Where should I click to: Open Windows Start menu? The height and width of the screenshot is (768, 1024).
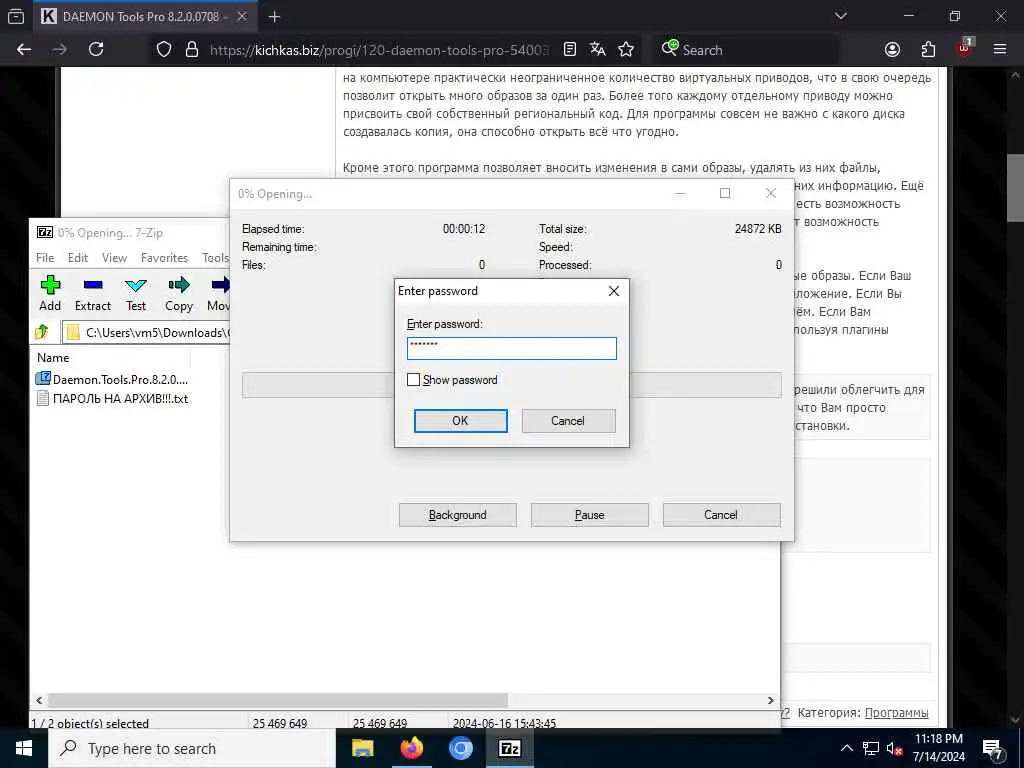(24, 748)
